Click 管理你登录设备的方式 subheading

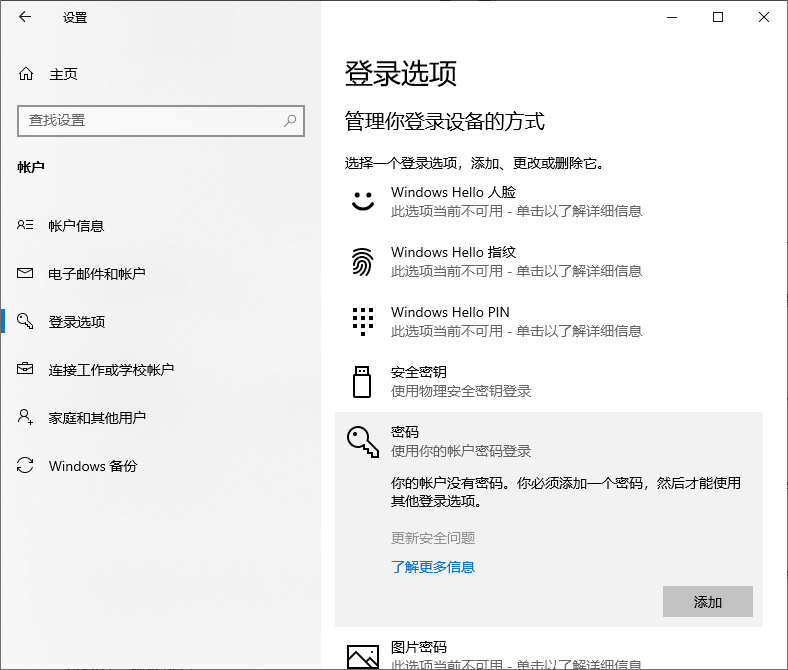pos(445,121)
